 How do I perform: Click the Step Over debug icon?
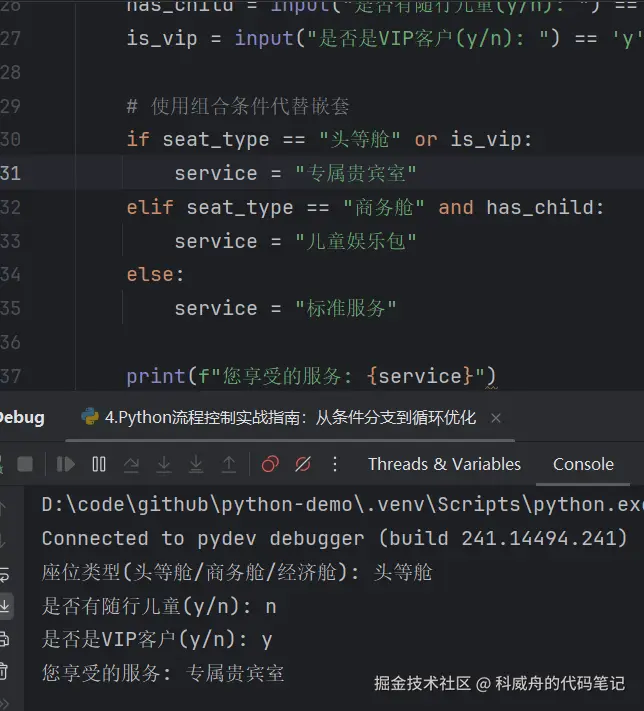(x=132, y=464)
